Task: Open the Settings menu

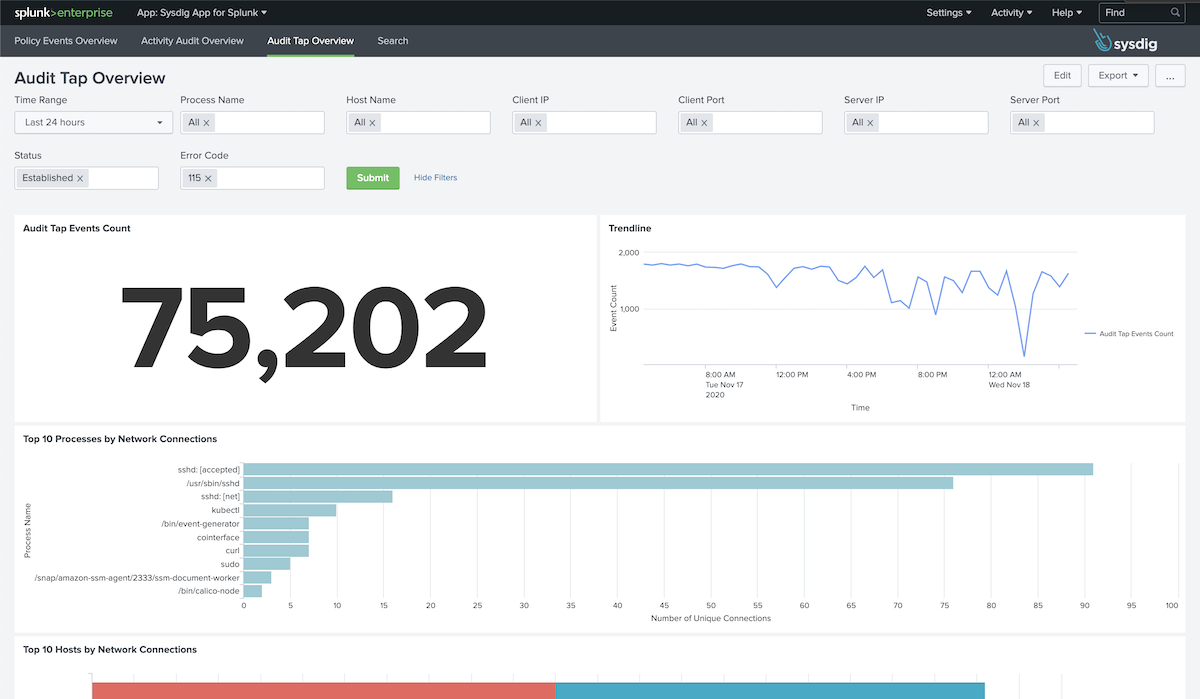Action: [x=949, y=13]
